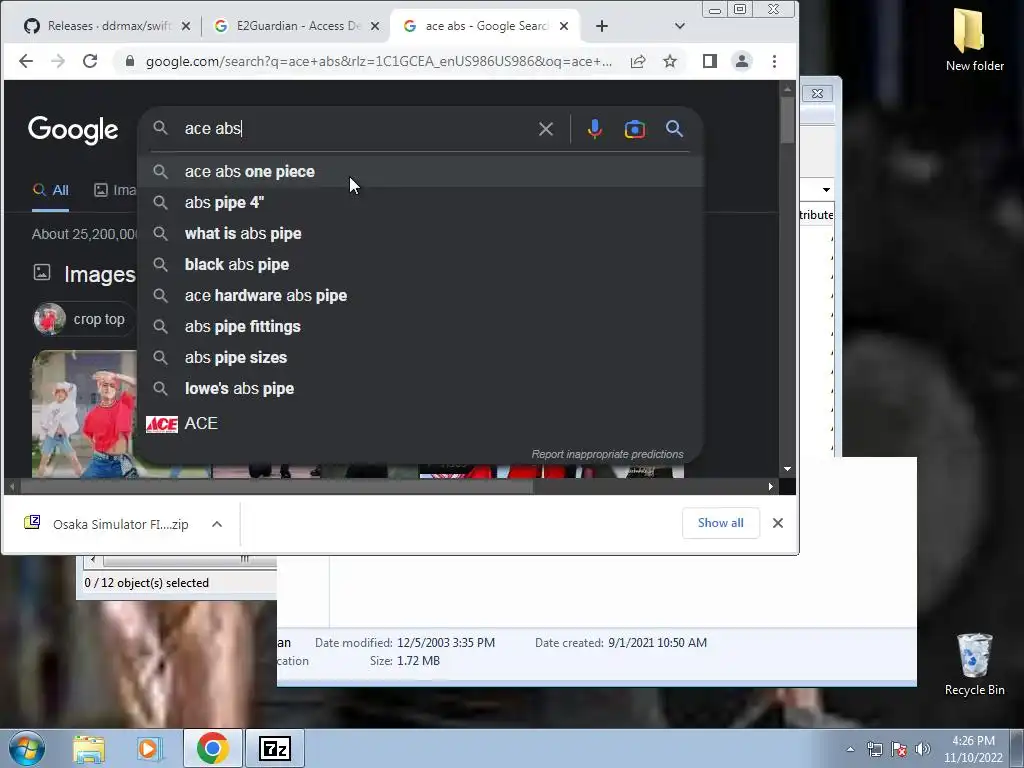Close the ace abs Google Search tab
This screenshot has width=1024, height=768.
pyautogui.click(x=564, y=26)
